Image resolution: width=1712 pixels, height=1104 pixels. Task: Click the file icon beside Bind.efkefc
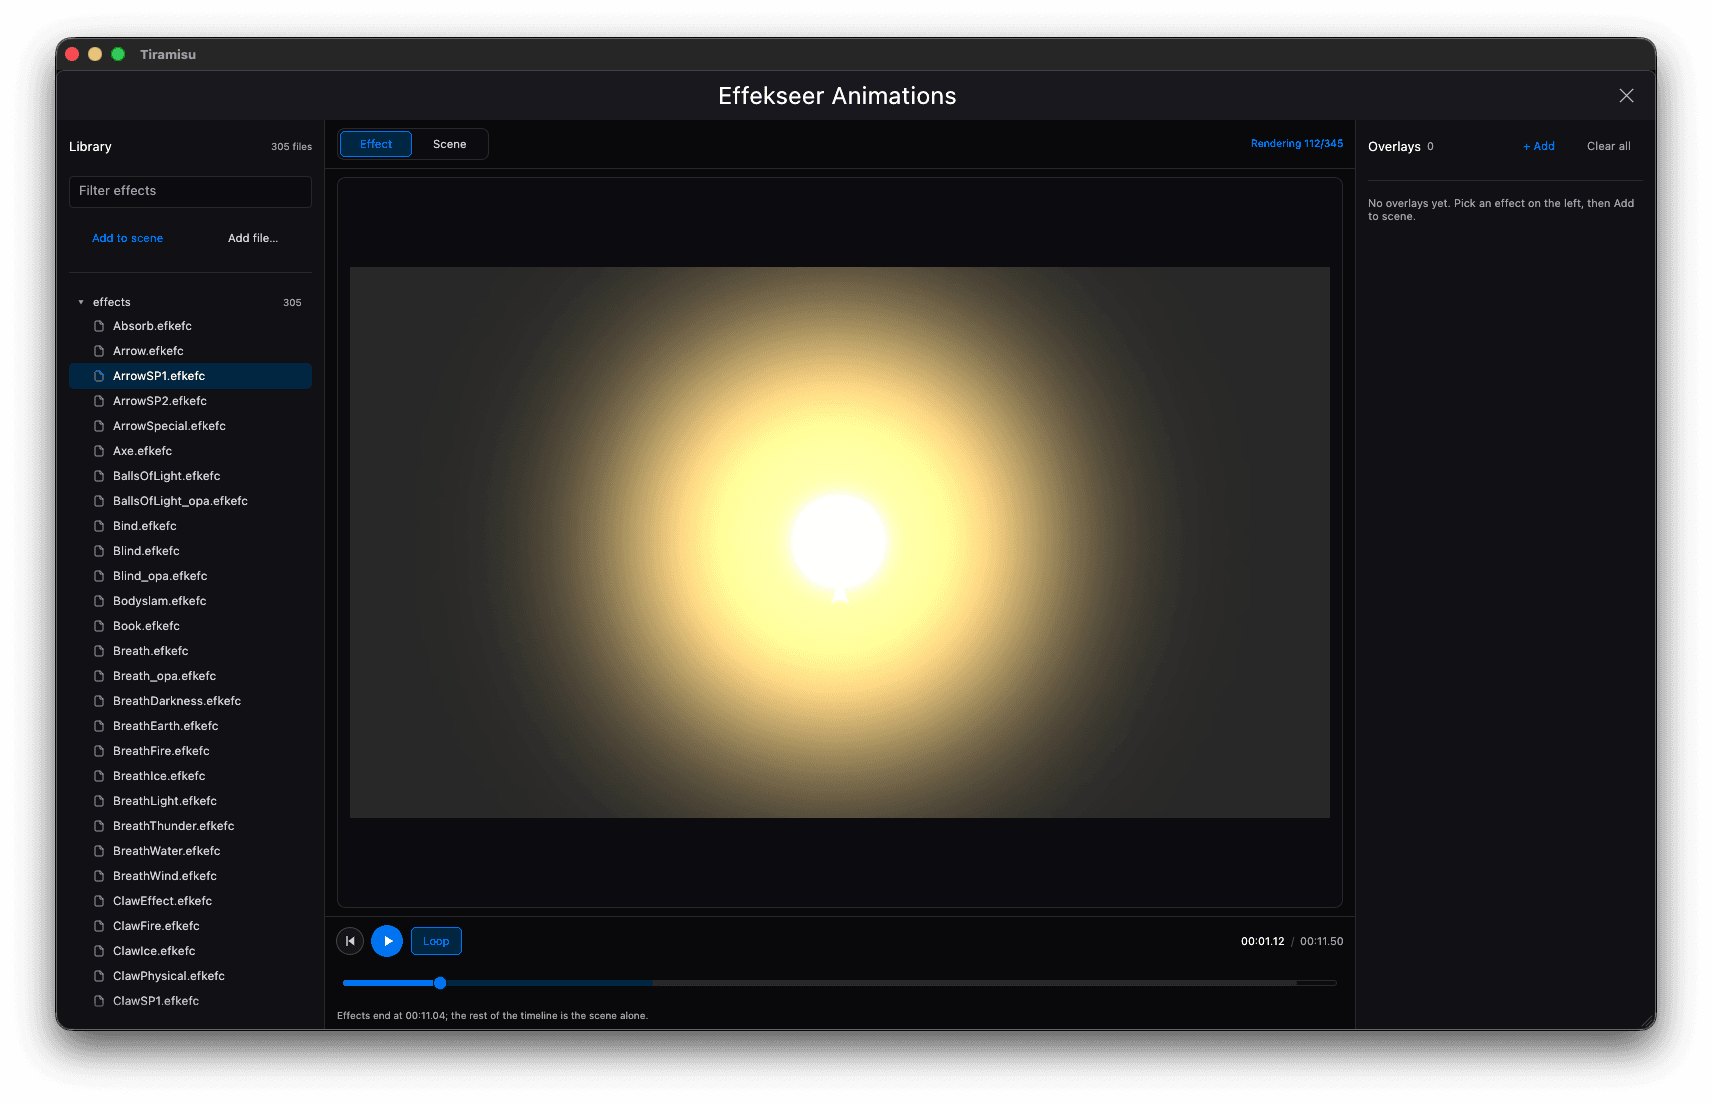tap(99, 526)
